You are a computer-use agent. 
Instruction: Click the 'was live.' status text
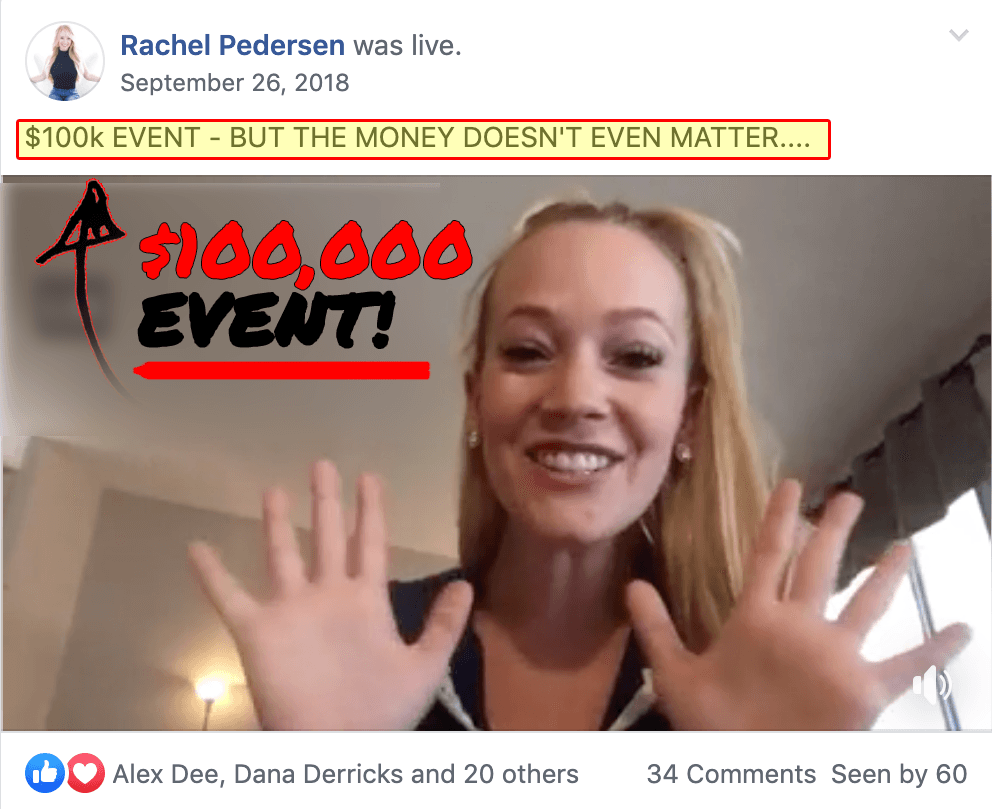[x=407, y=46]
